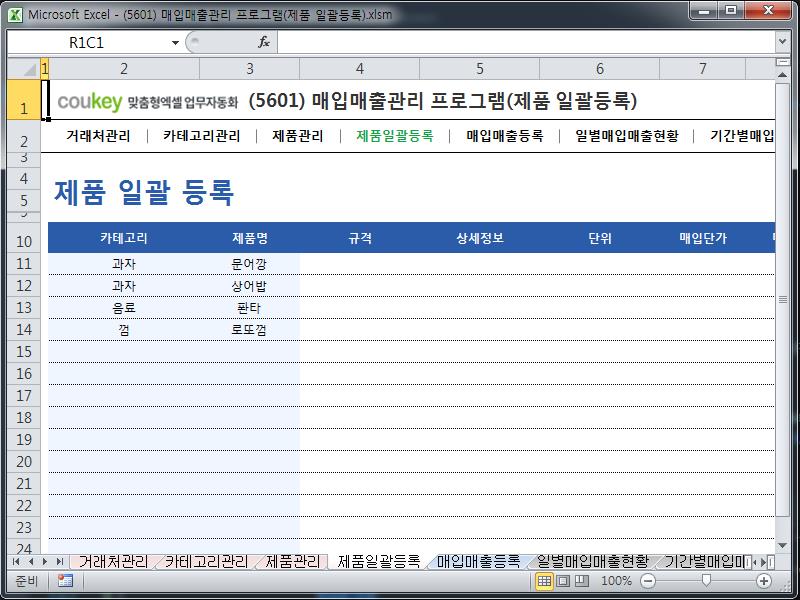Click the zoom in plus button
Screen dimensions: 800x600
(x=764, y=581)
